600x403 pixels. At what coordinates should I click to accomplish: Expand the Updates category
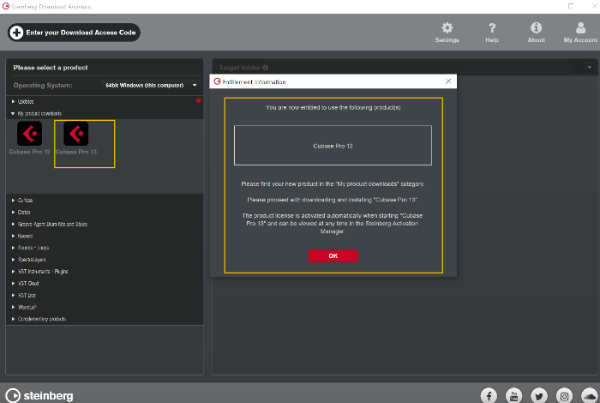[x=13, y=101]
